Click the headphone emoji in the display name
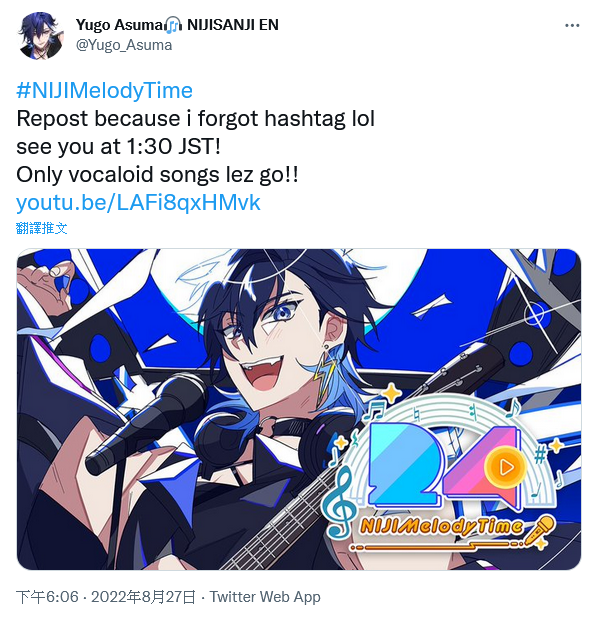Viewport: 598px width, 623px height. [x=173, y=25]
